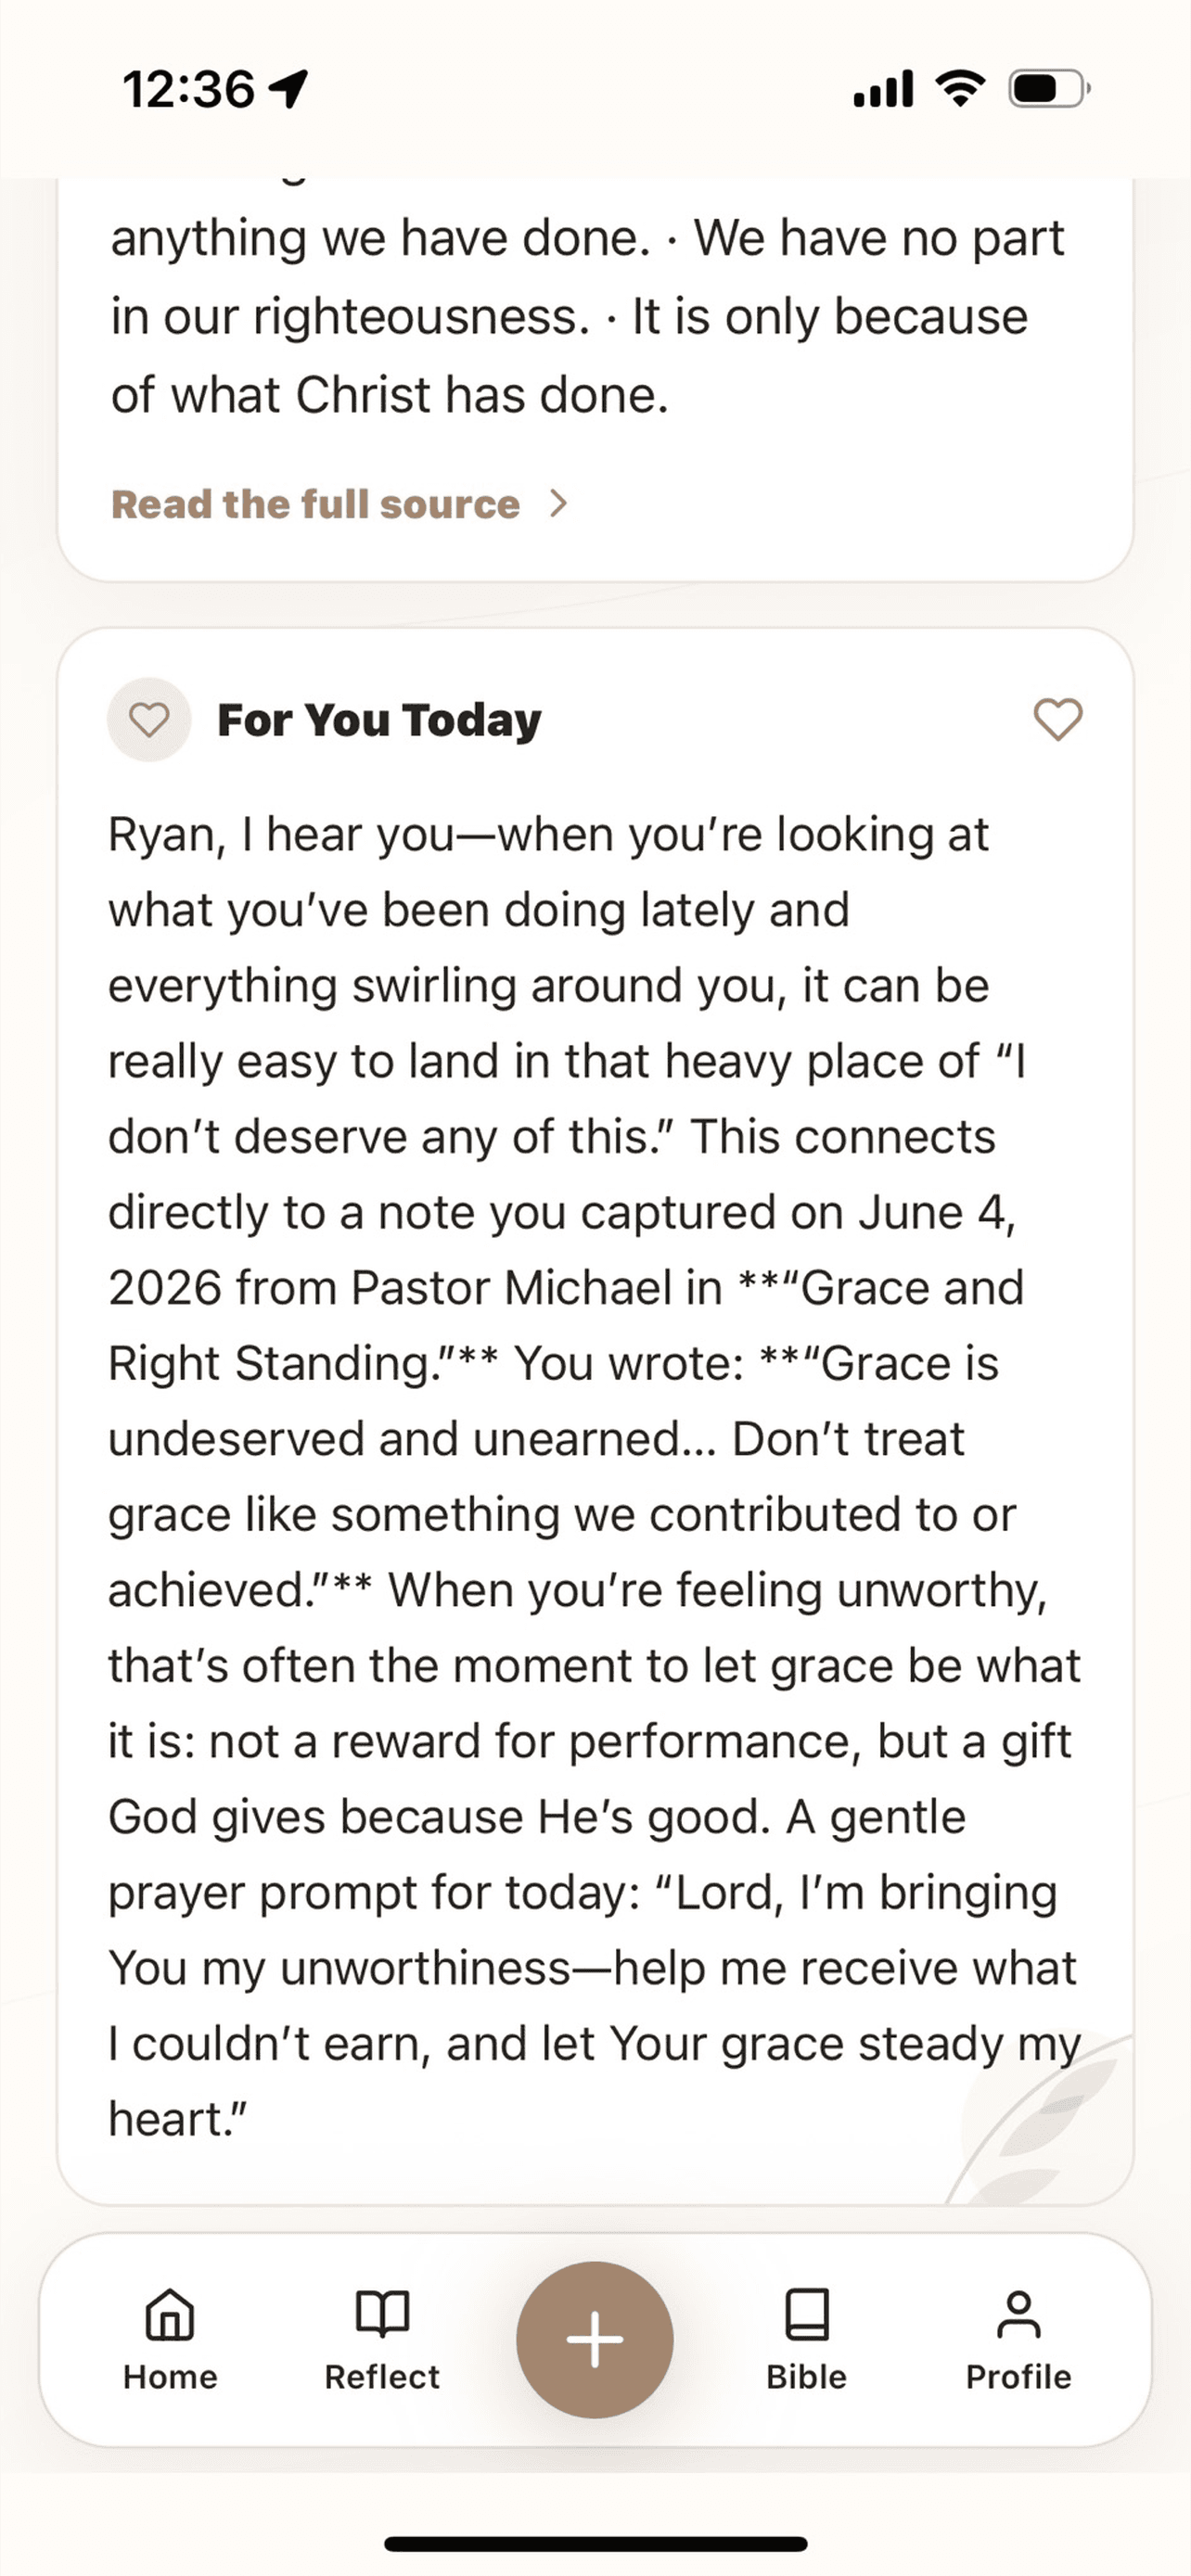
Task: Tap the Wi-Fi status icon
Action: (x=960, y=89)
